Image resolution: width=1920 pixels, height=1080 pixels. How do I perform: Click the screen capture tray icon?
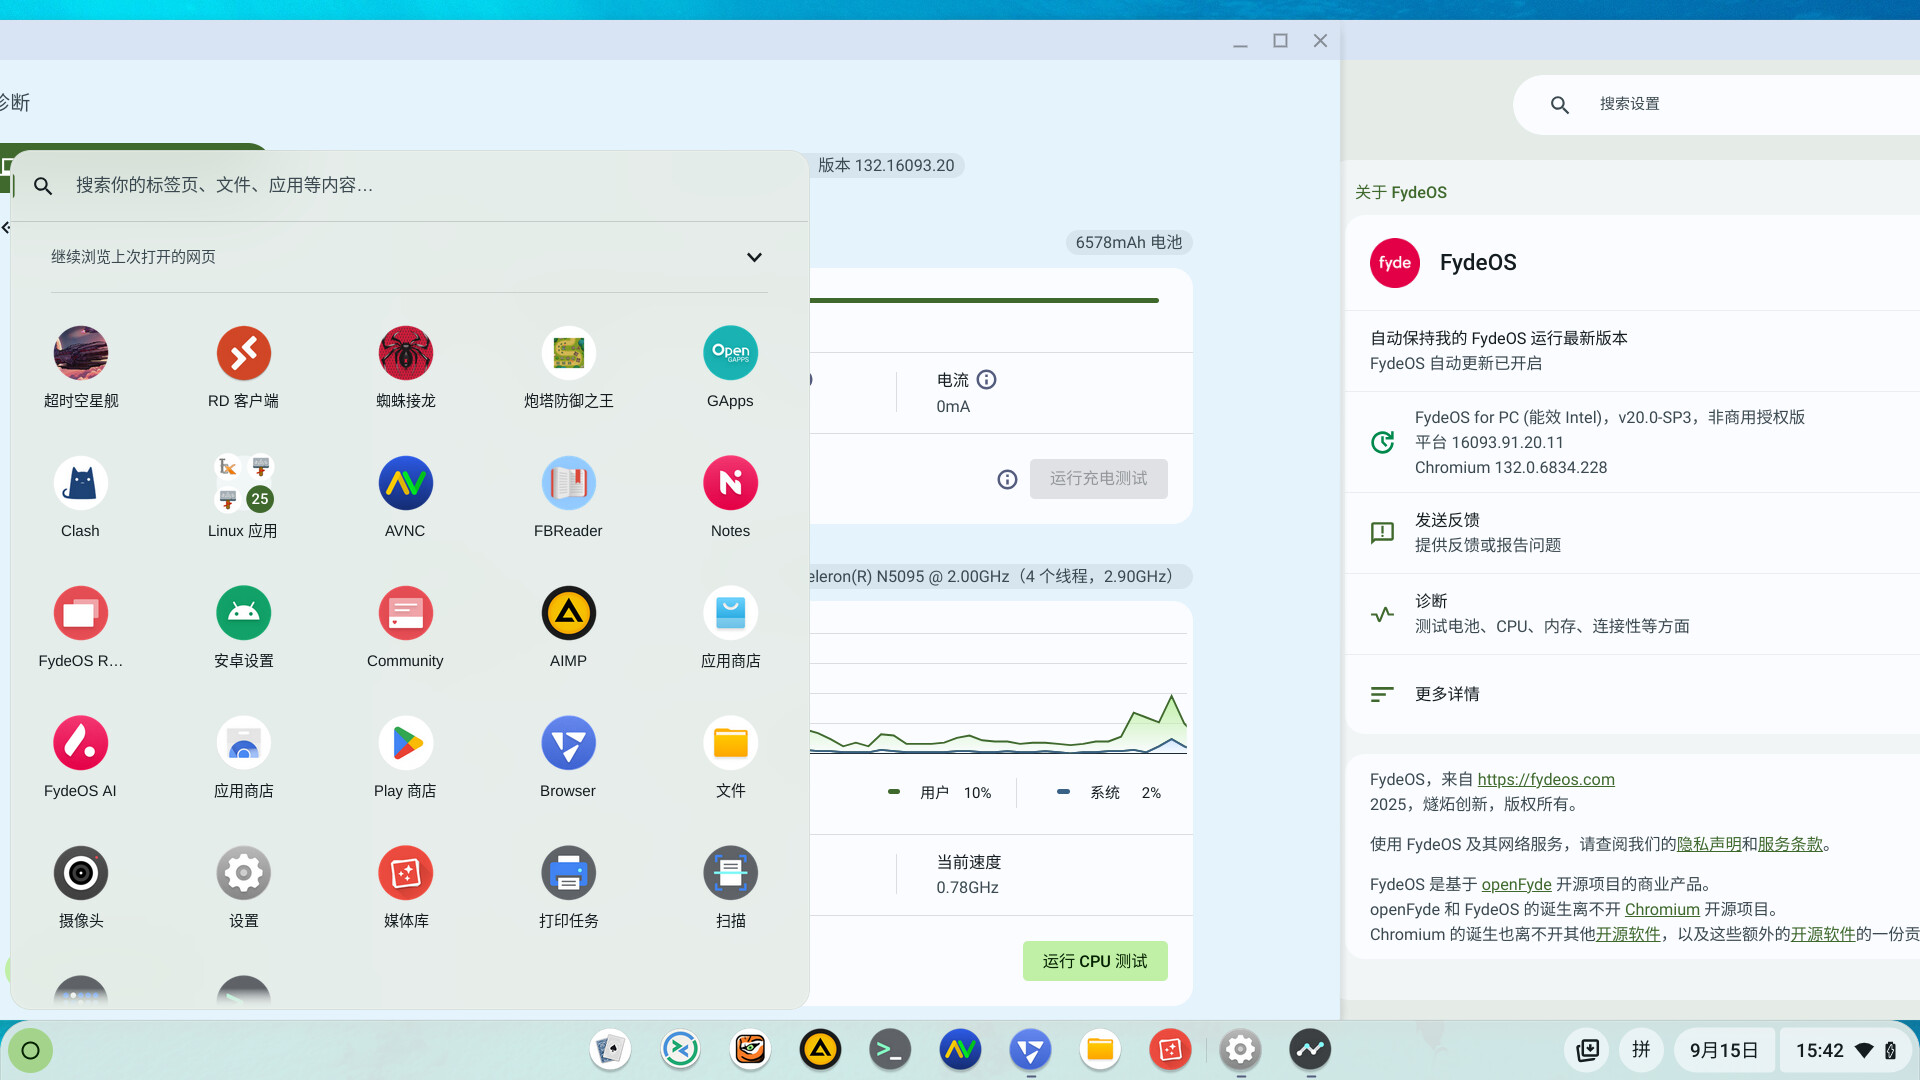pos(1587,1050)
